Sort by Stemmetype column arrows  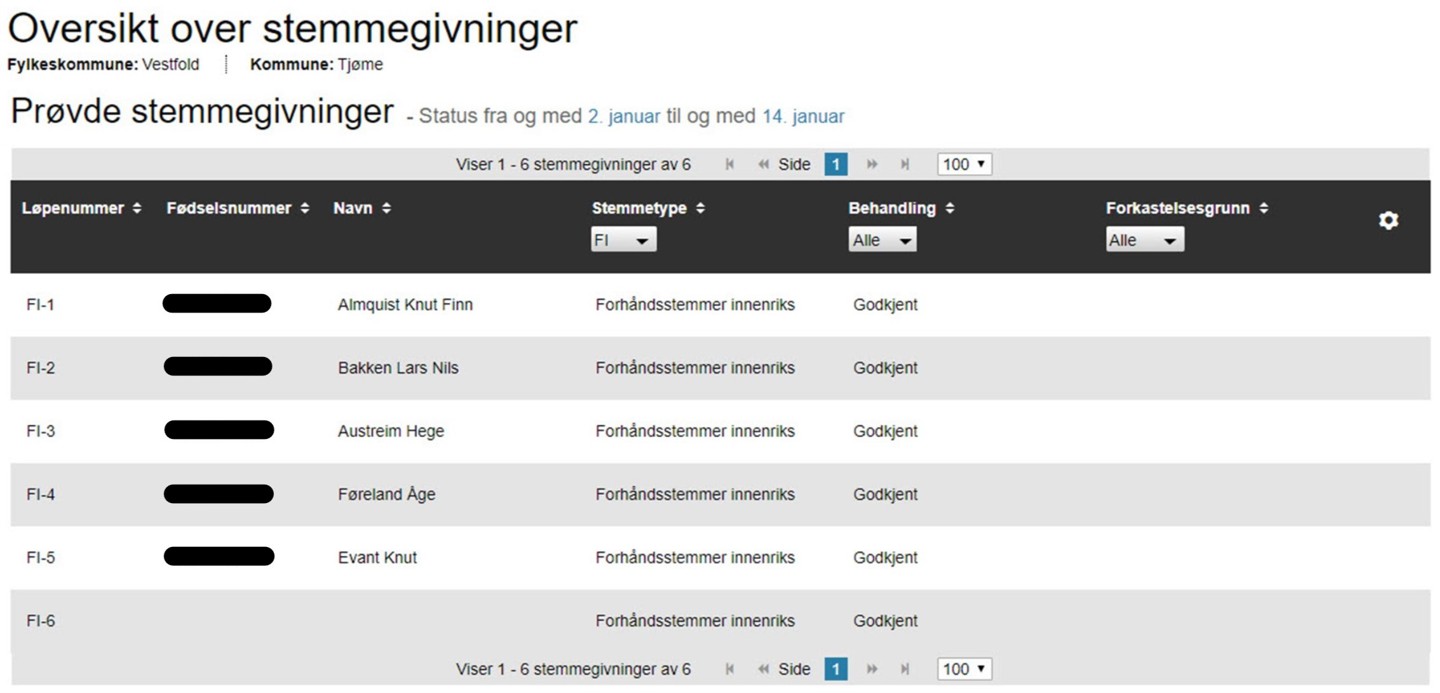point(701,209)
